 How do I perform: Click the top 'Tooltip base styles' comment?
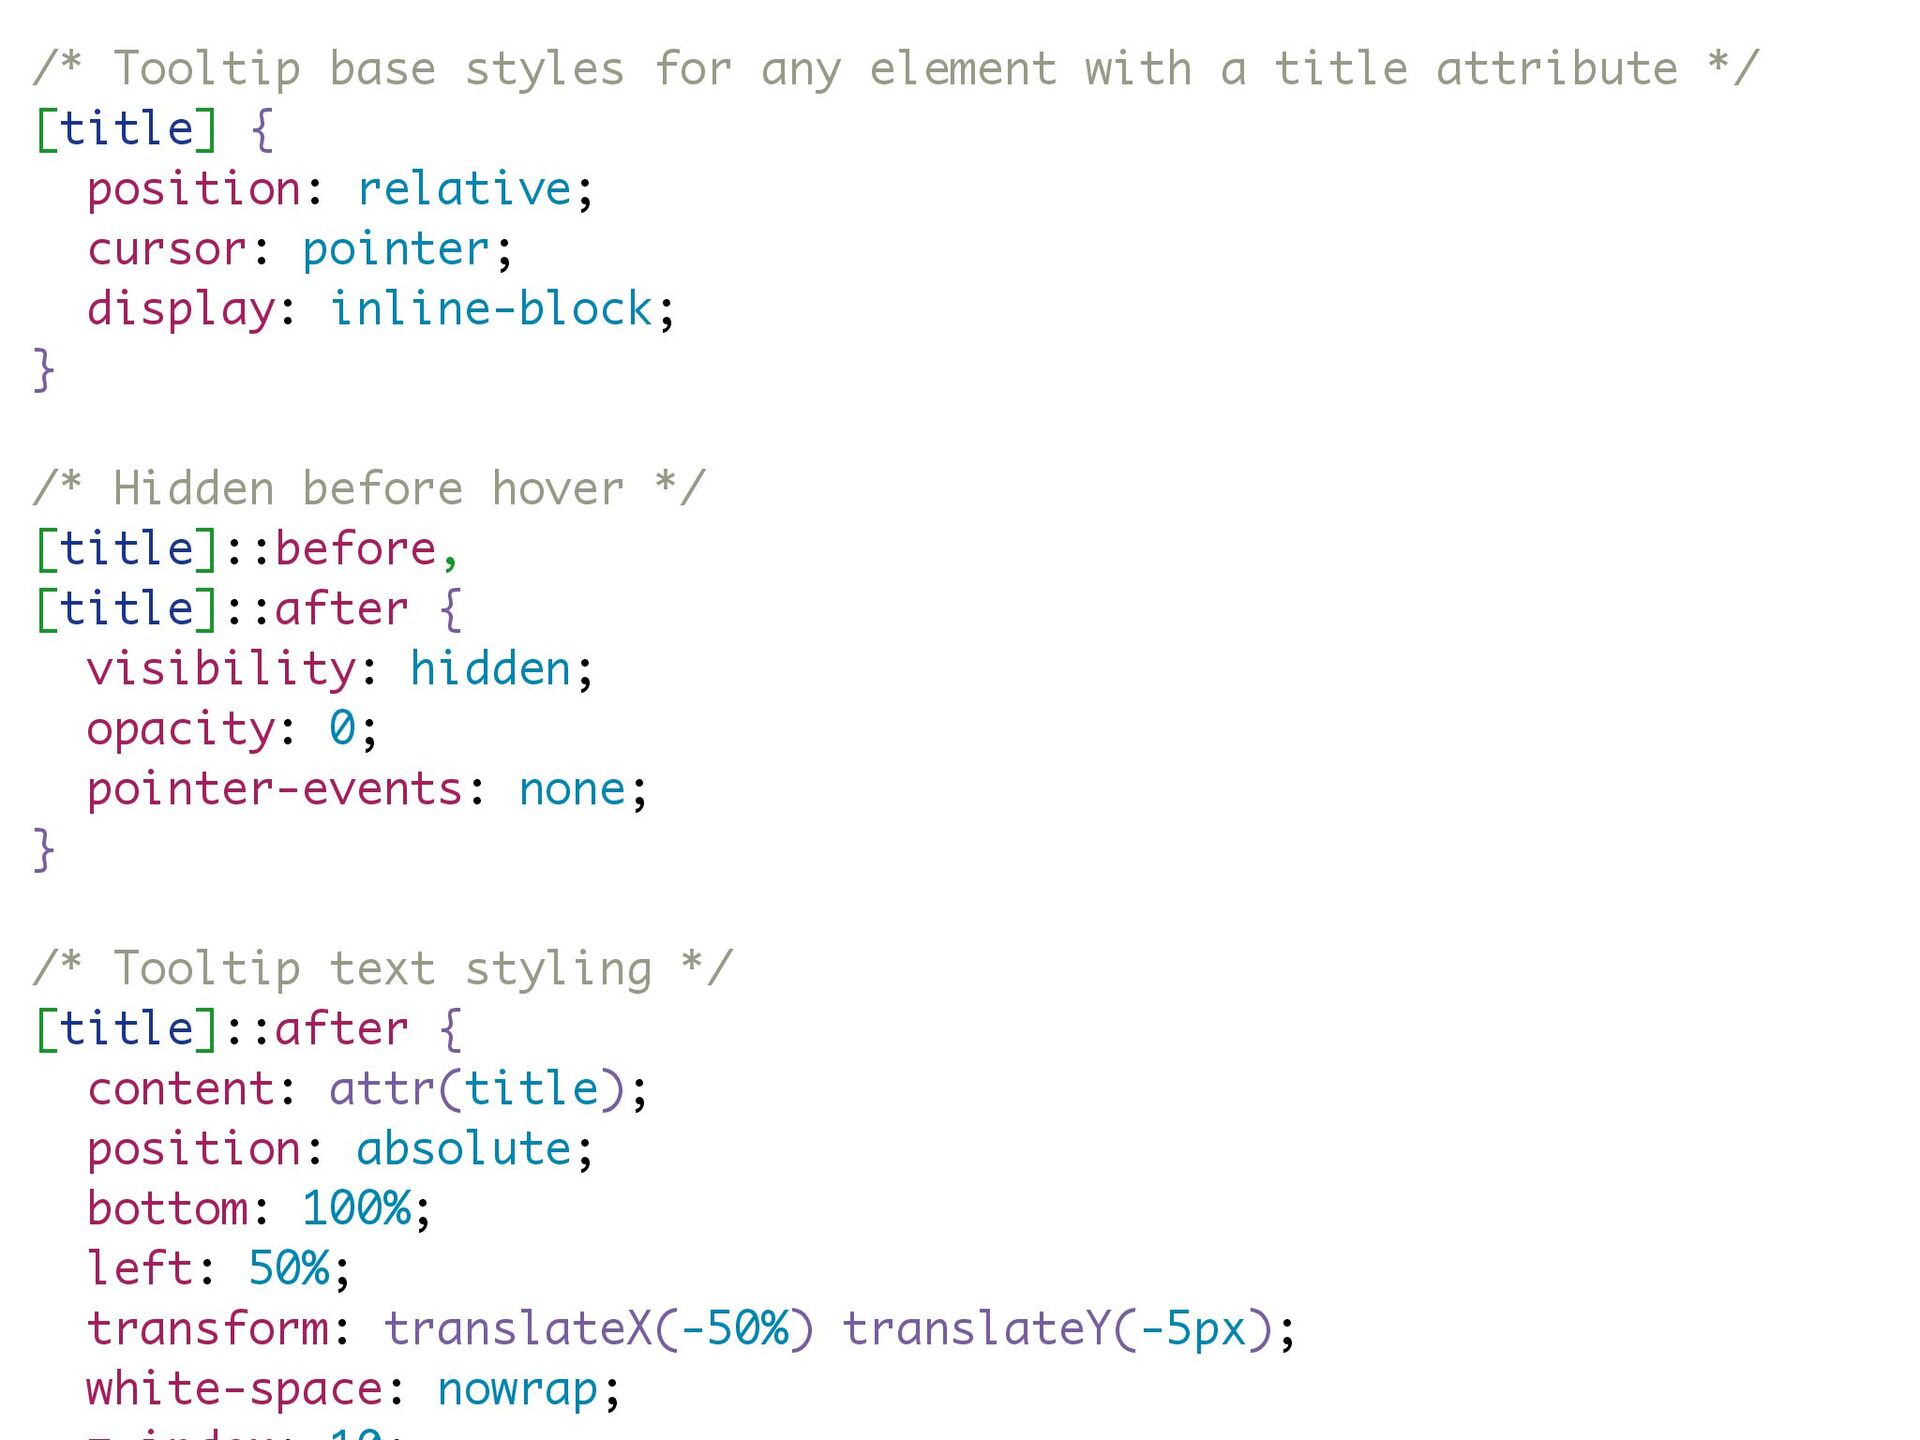pos(896,69)
